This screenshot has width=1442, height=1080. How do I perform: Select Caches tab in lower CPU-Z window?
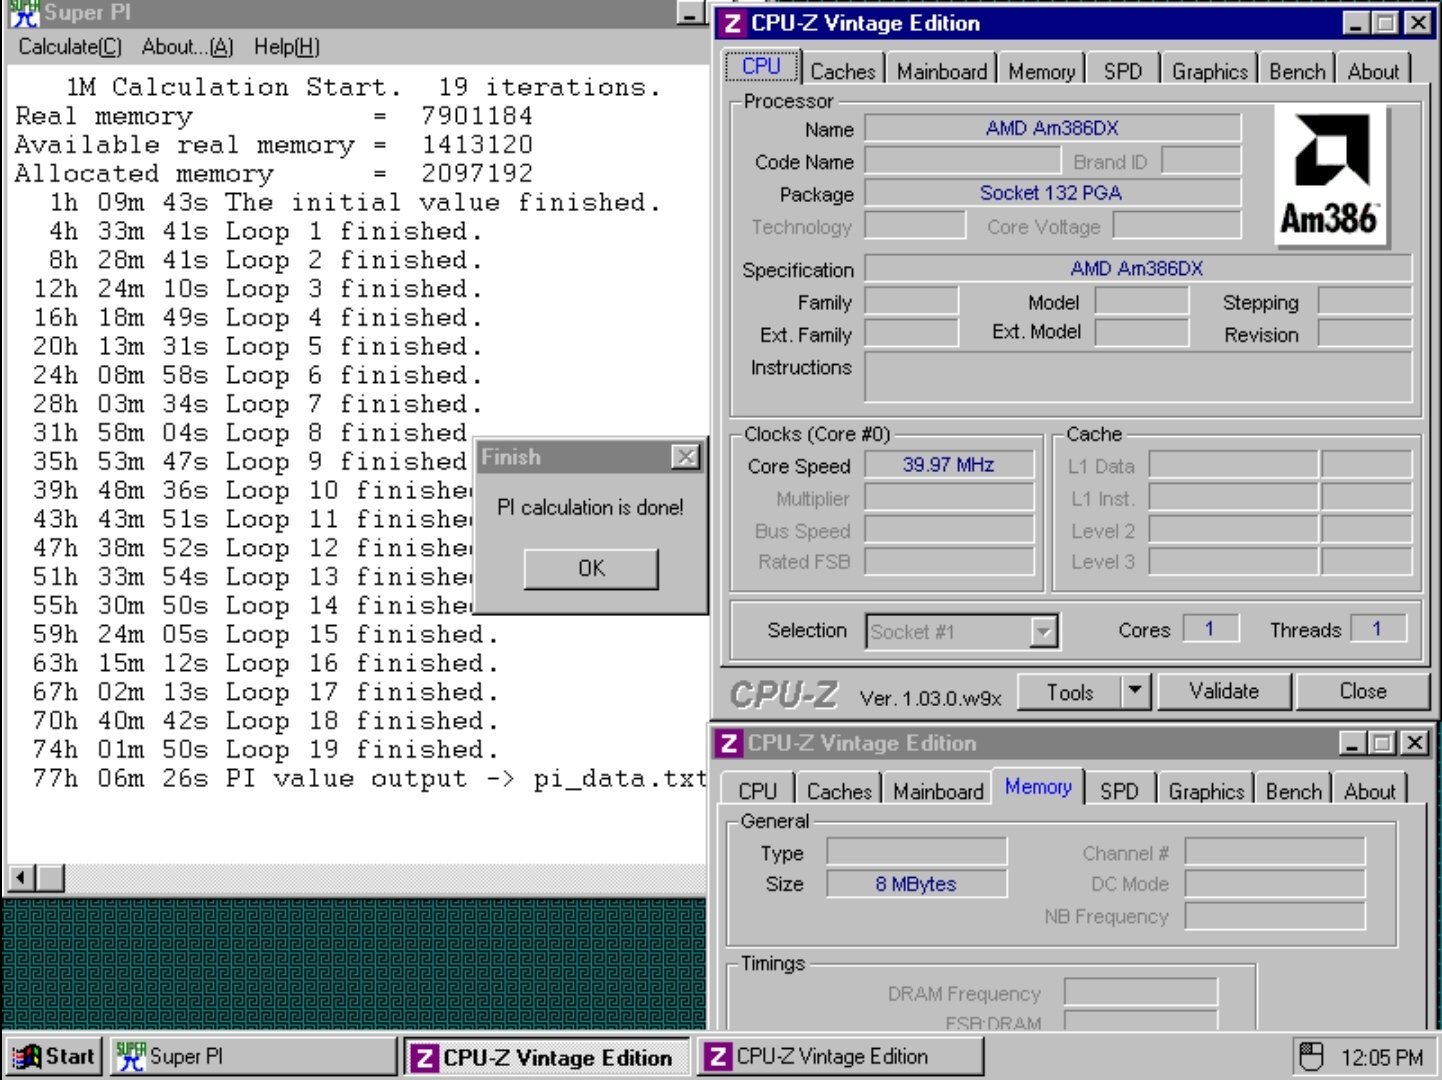[x=839, y=791]
